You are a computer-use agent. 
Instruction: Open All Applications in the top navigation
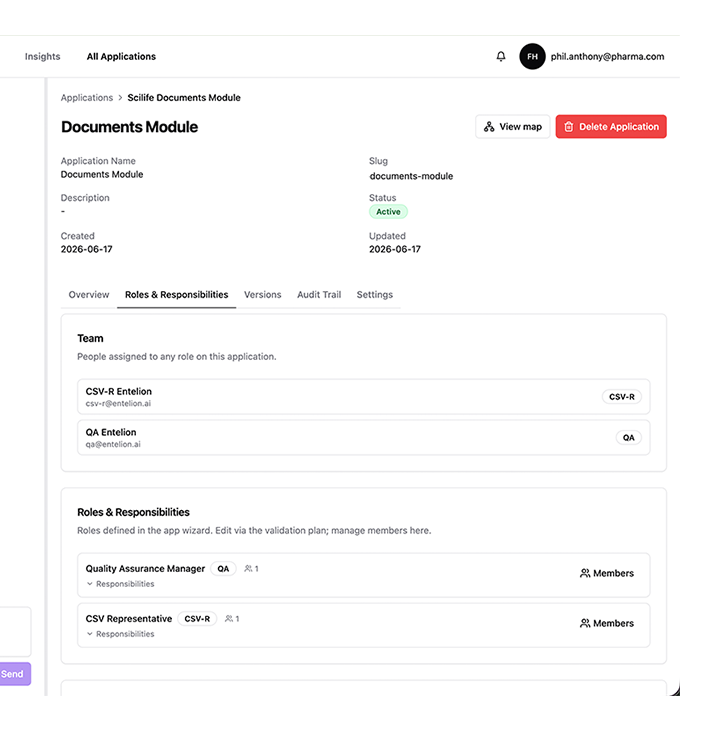pyautogui.click(x=121, y=56)
